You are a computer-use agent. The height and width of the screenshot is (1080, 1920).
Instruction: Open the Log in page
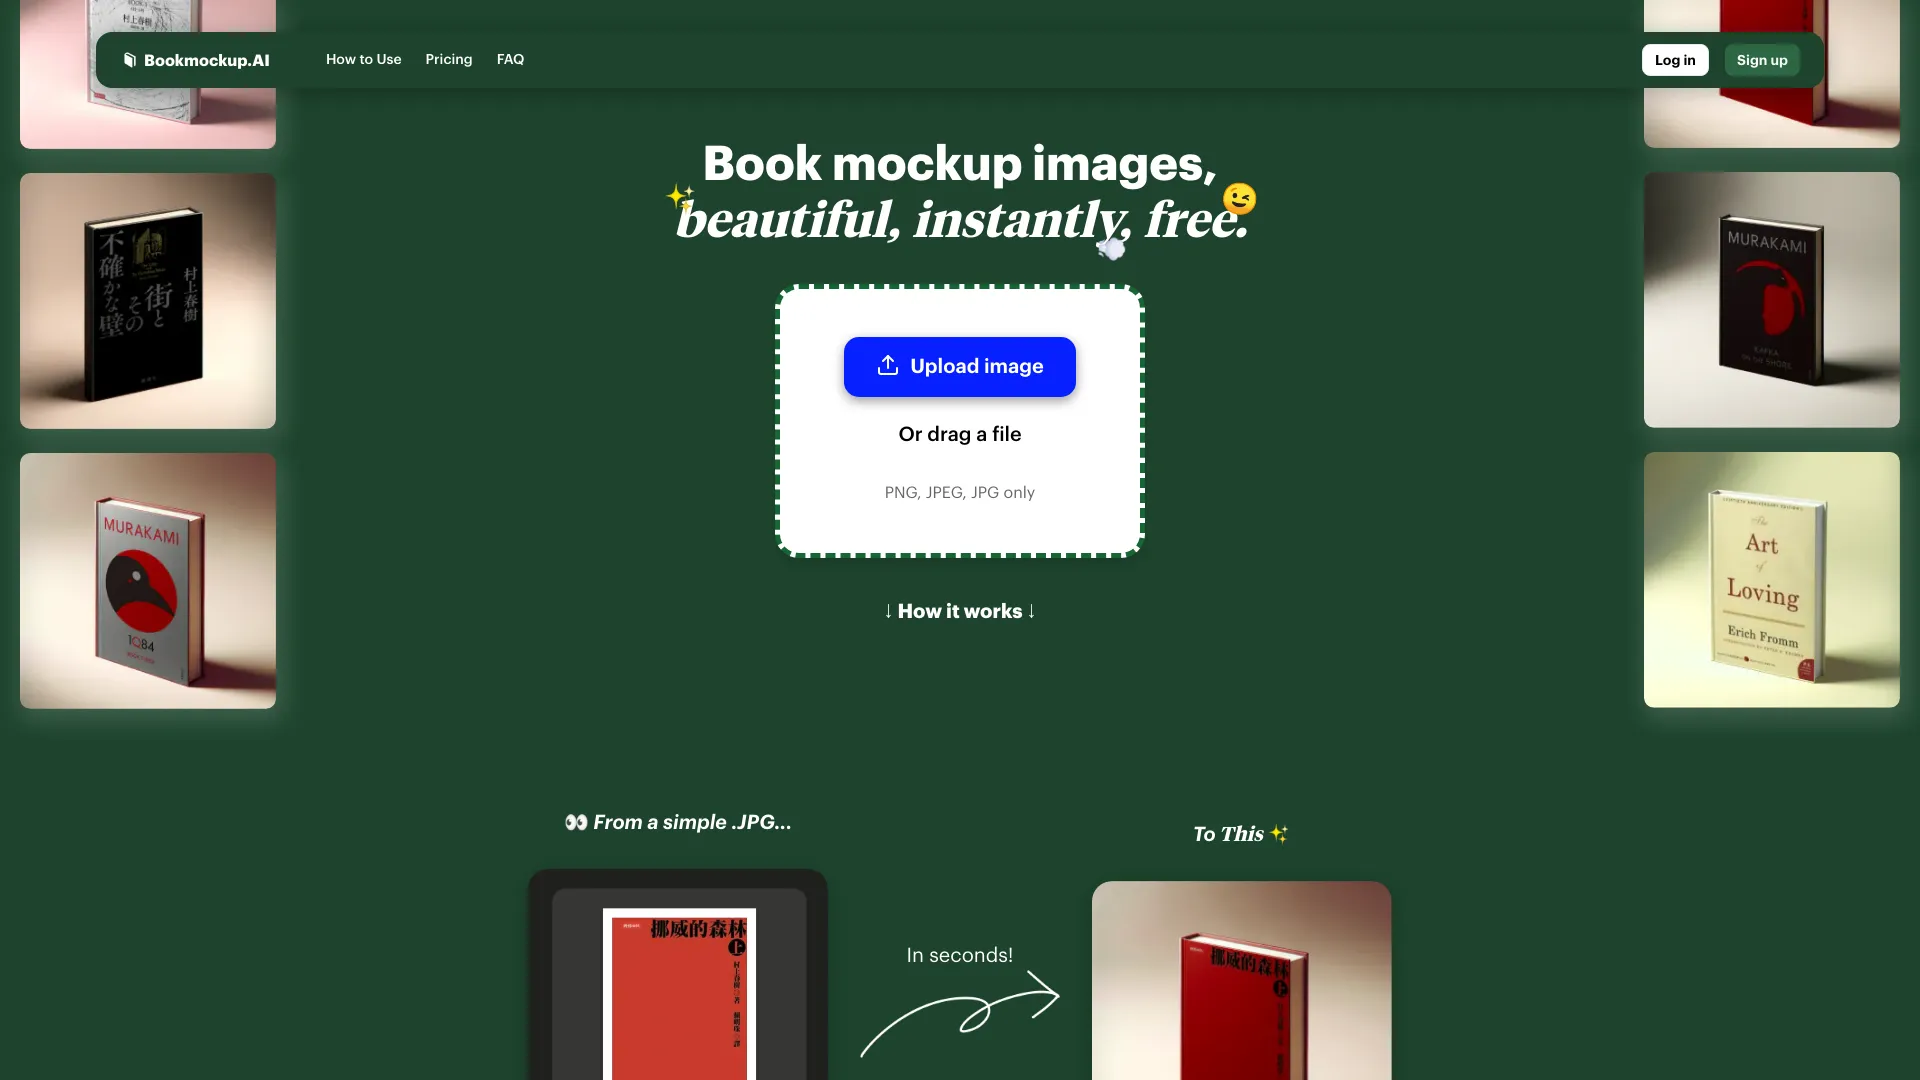pos(1675,59)
